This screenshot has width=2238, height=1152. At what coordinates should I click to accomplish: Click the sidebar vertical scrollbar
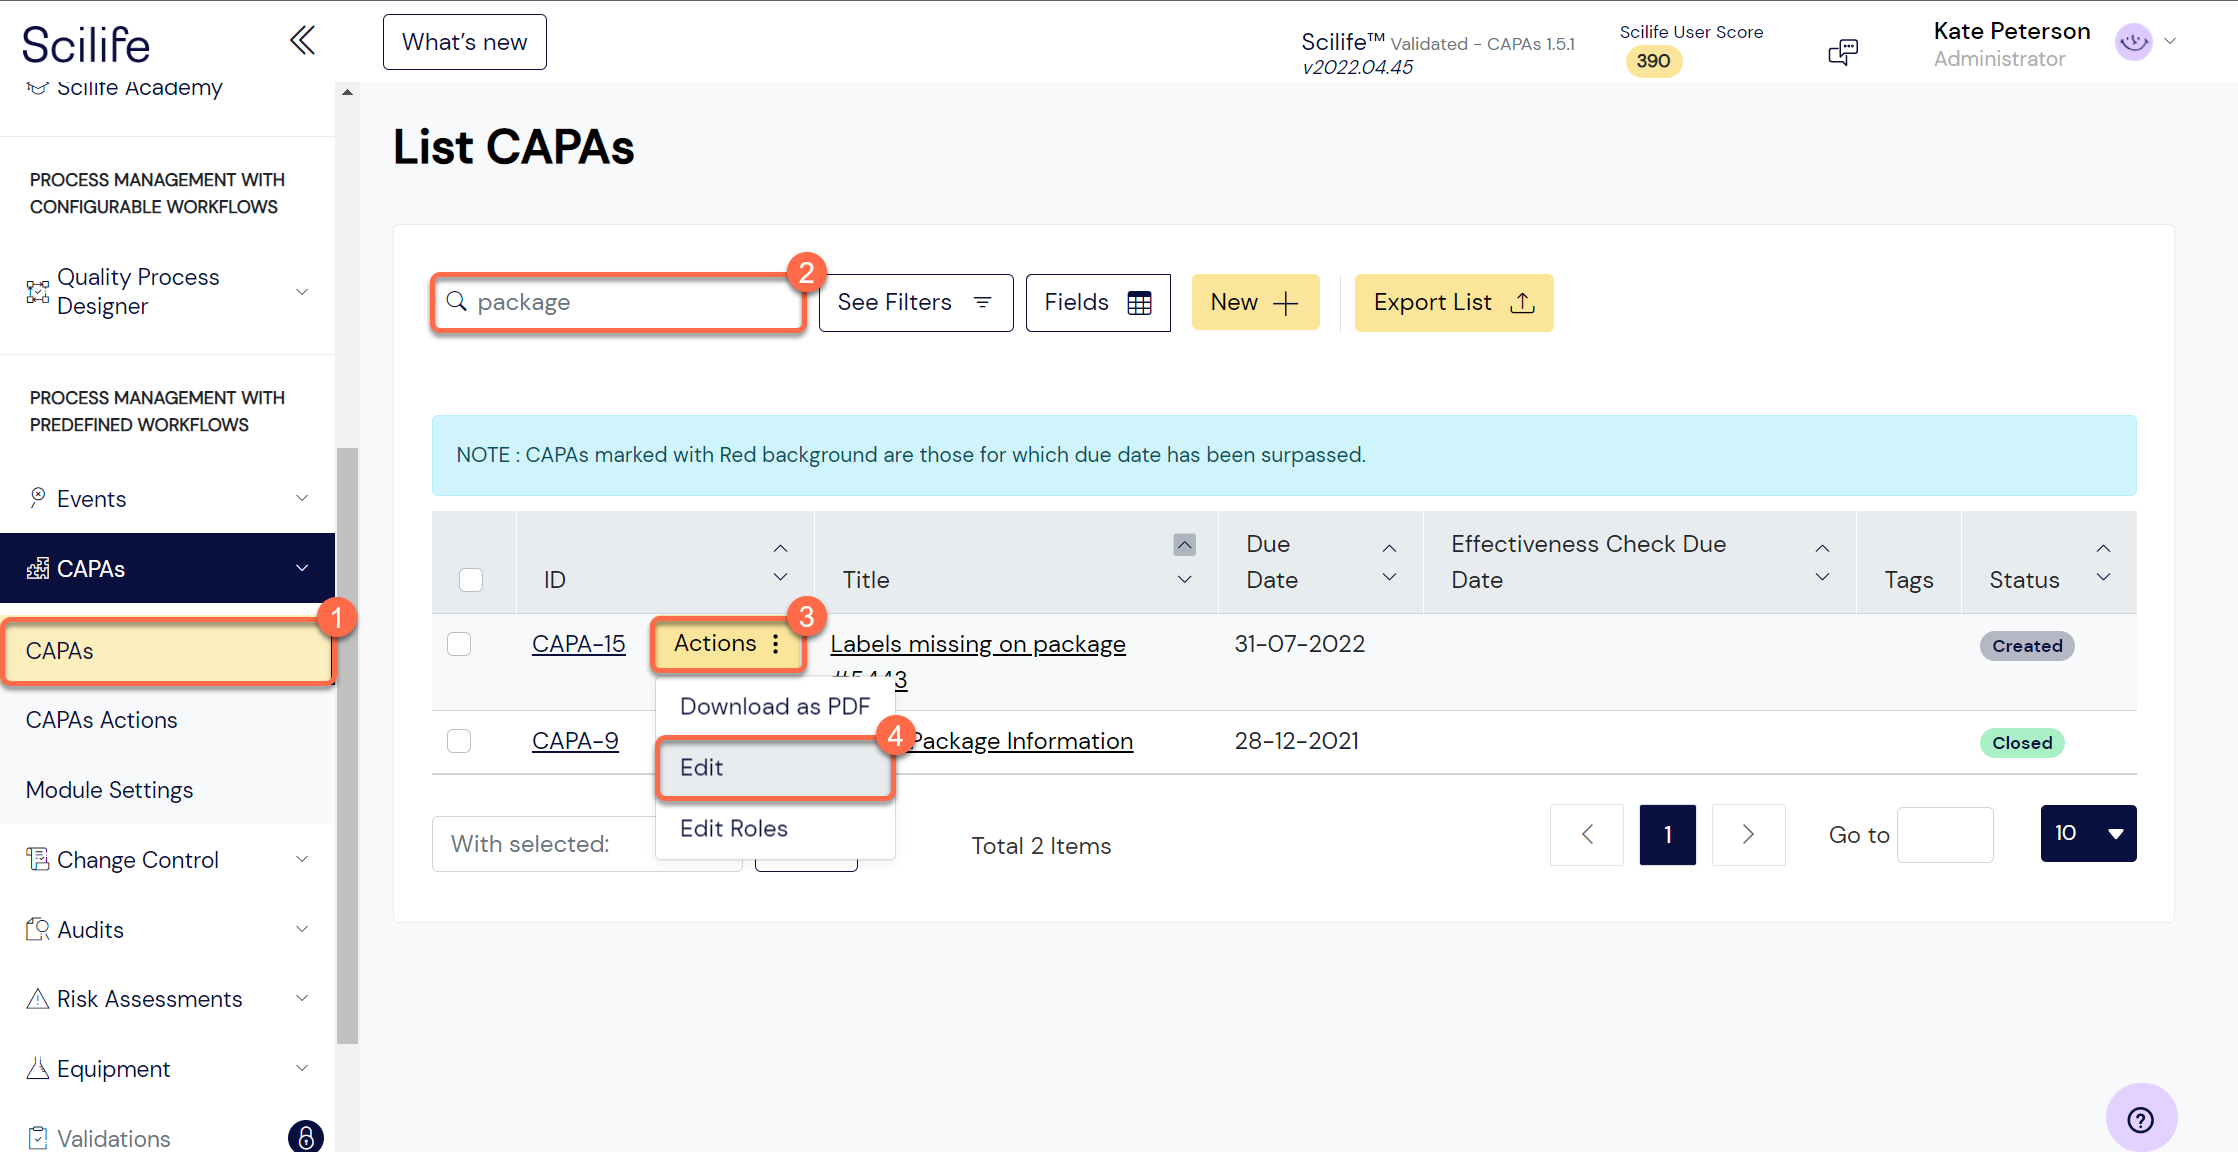click(347, 745)
